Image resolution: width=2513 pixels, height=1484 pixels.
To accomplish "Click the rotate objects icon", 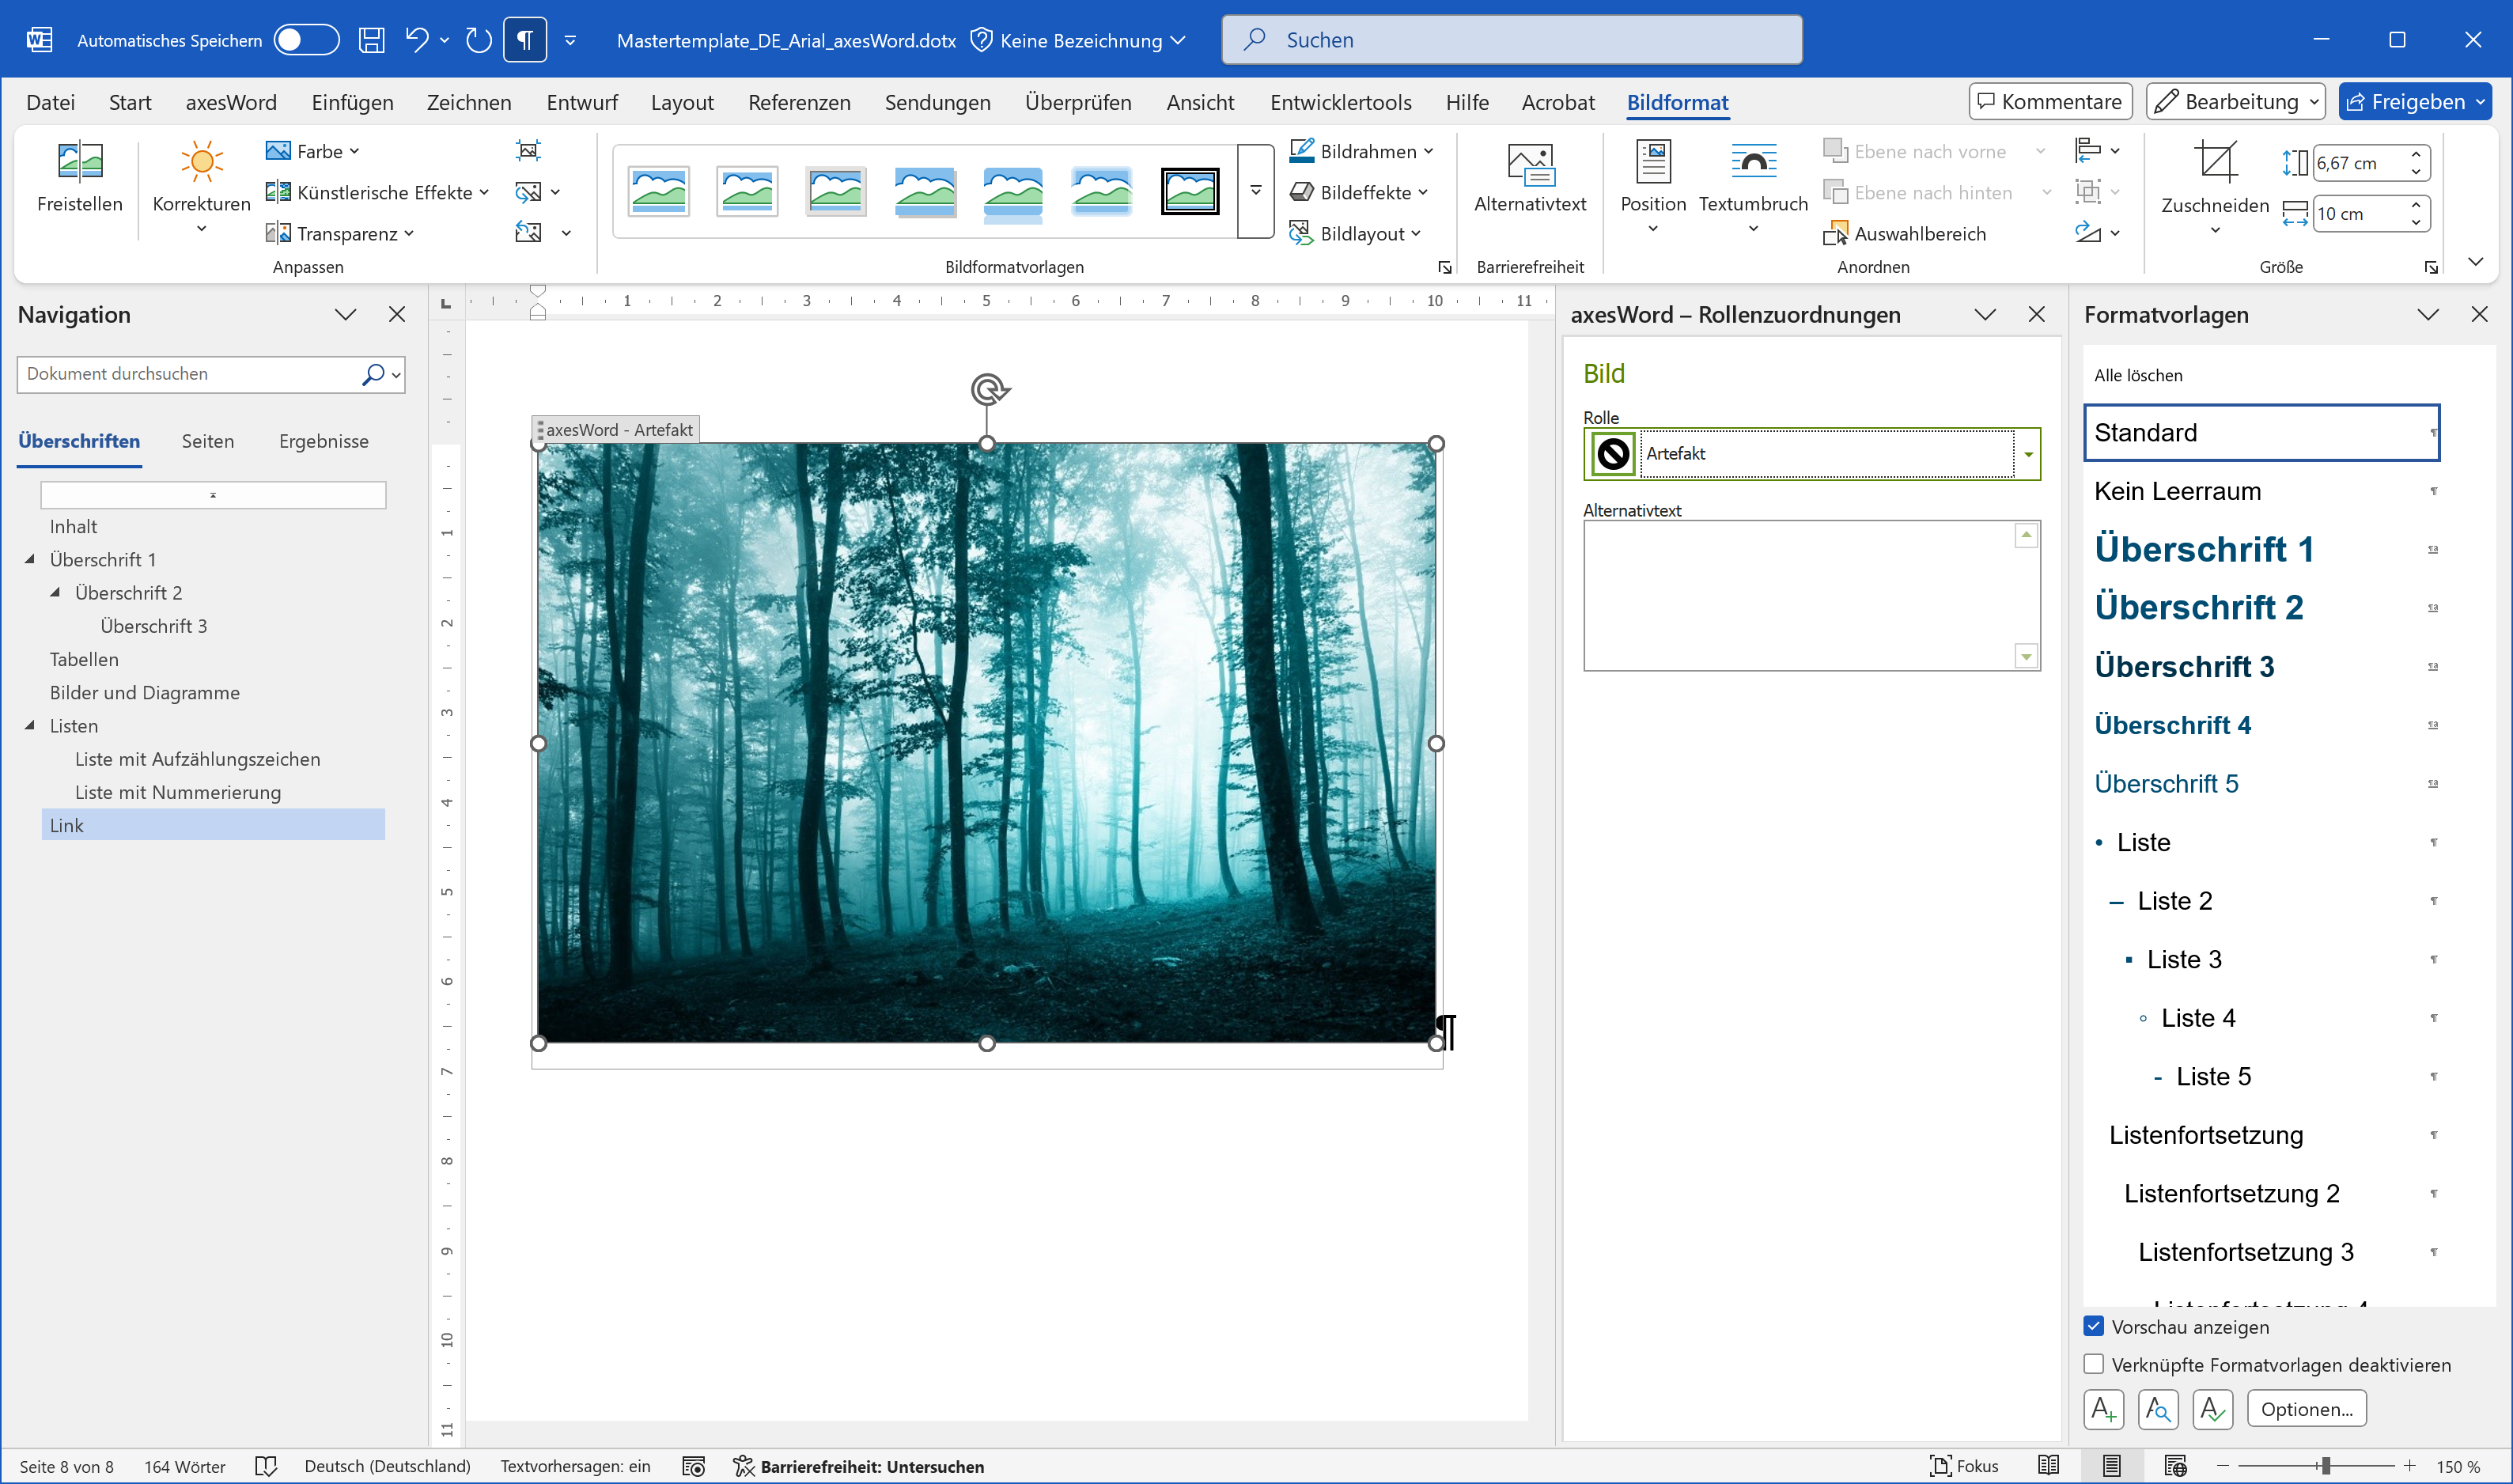I will (x=2087, y=233).
